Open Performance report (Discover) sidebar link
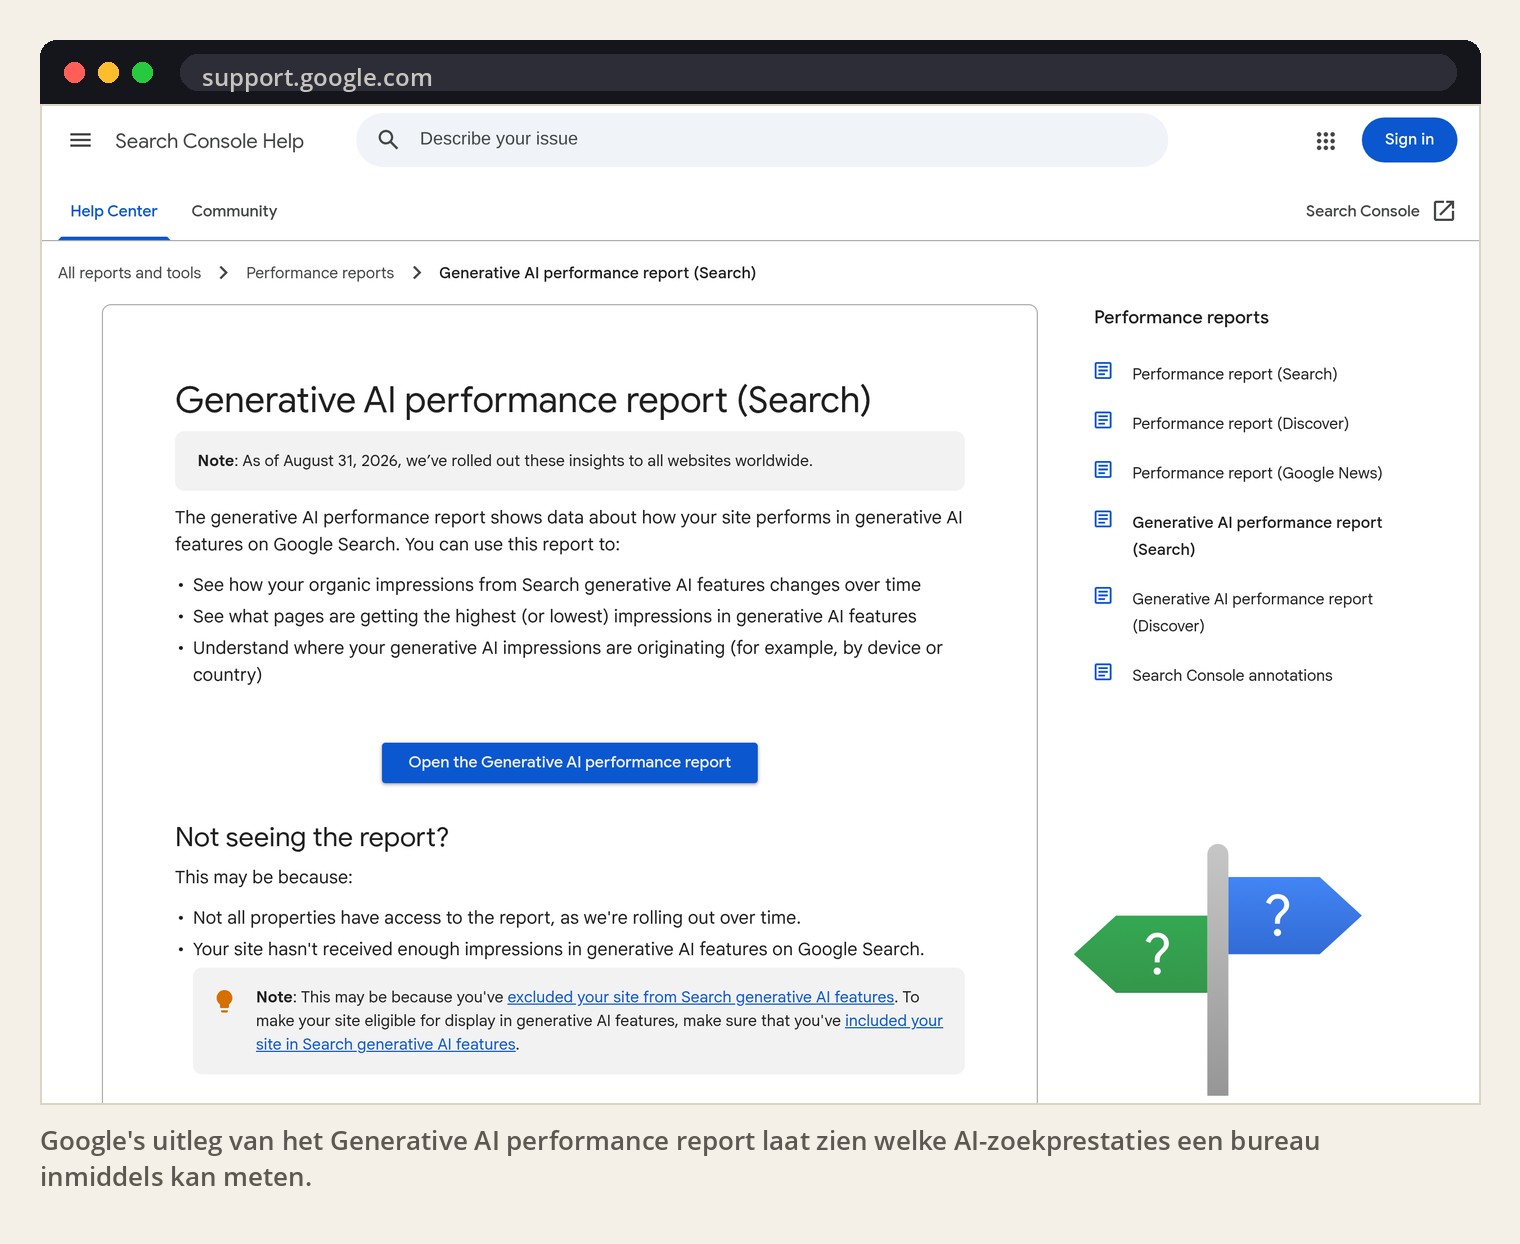Viewport: 1520px width, 1244px height. pos(1240,423)
